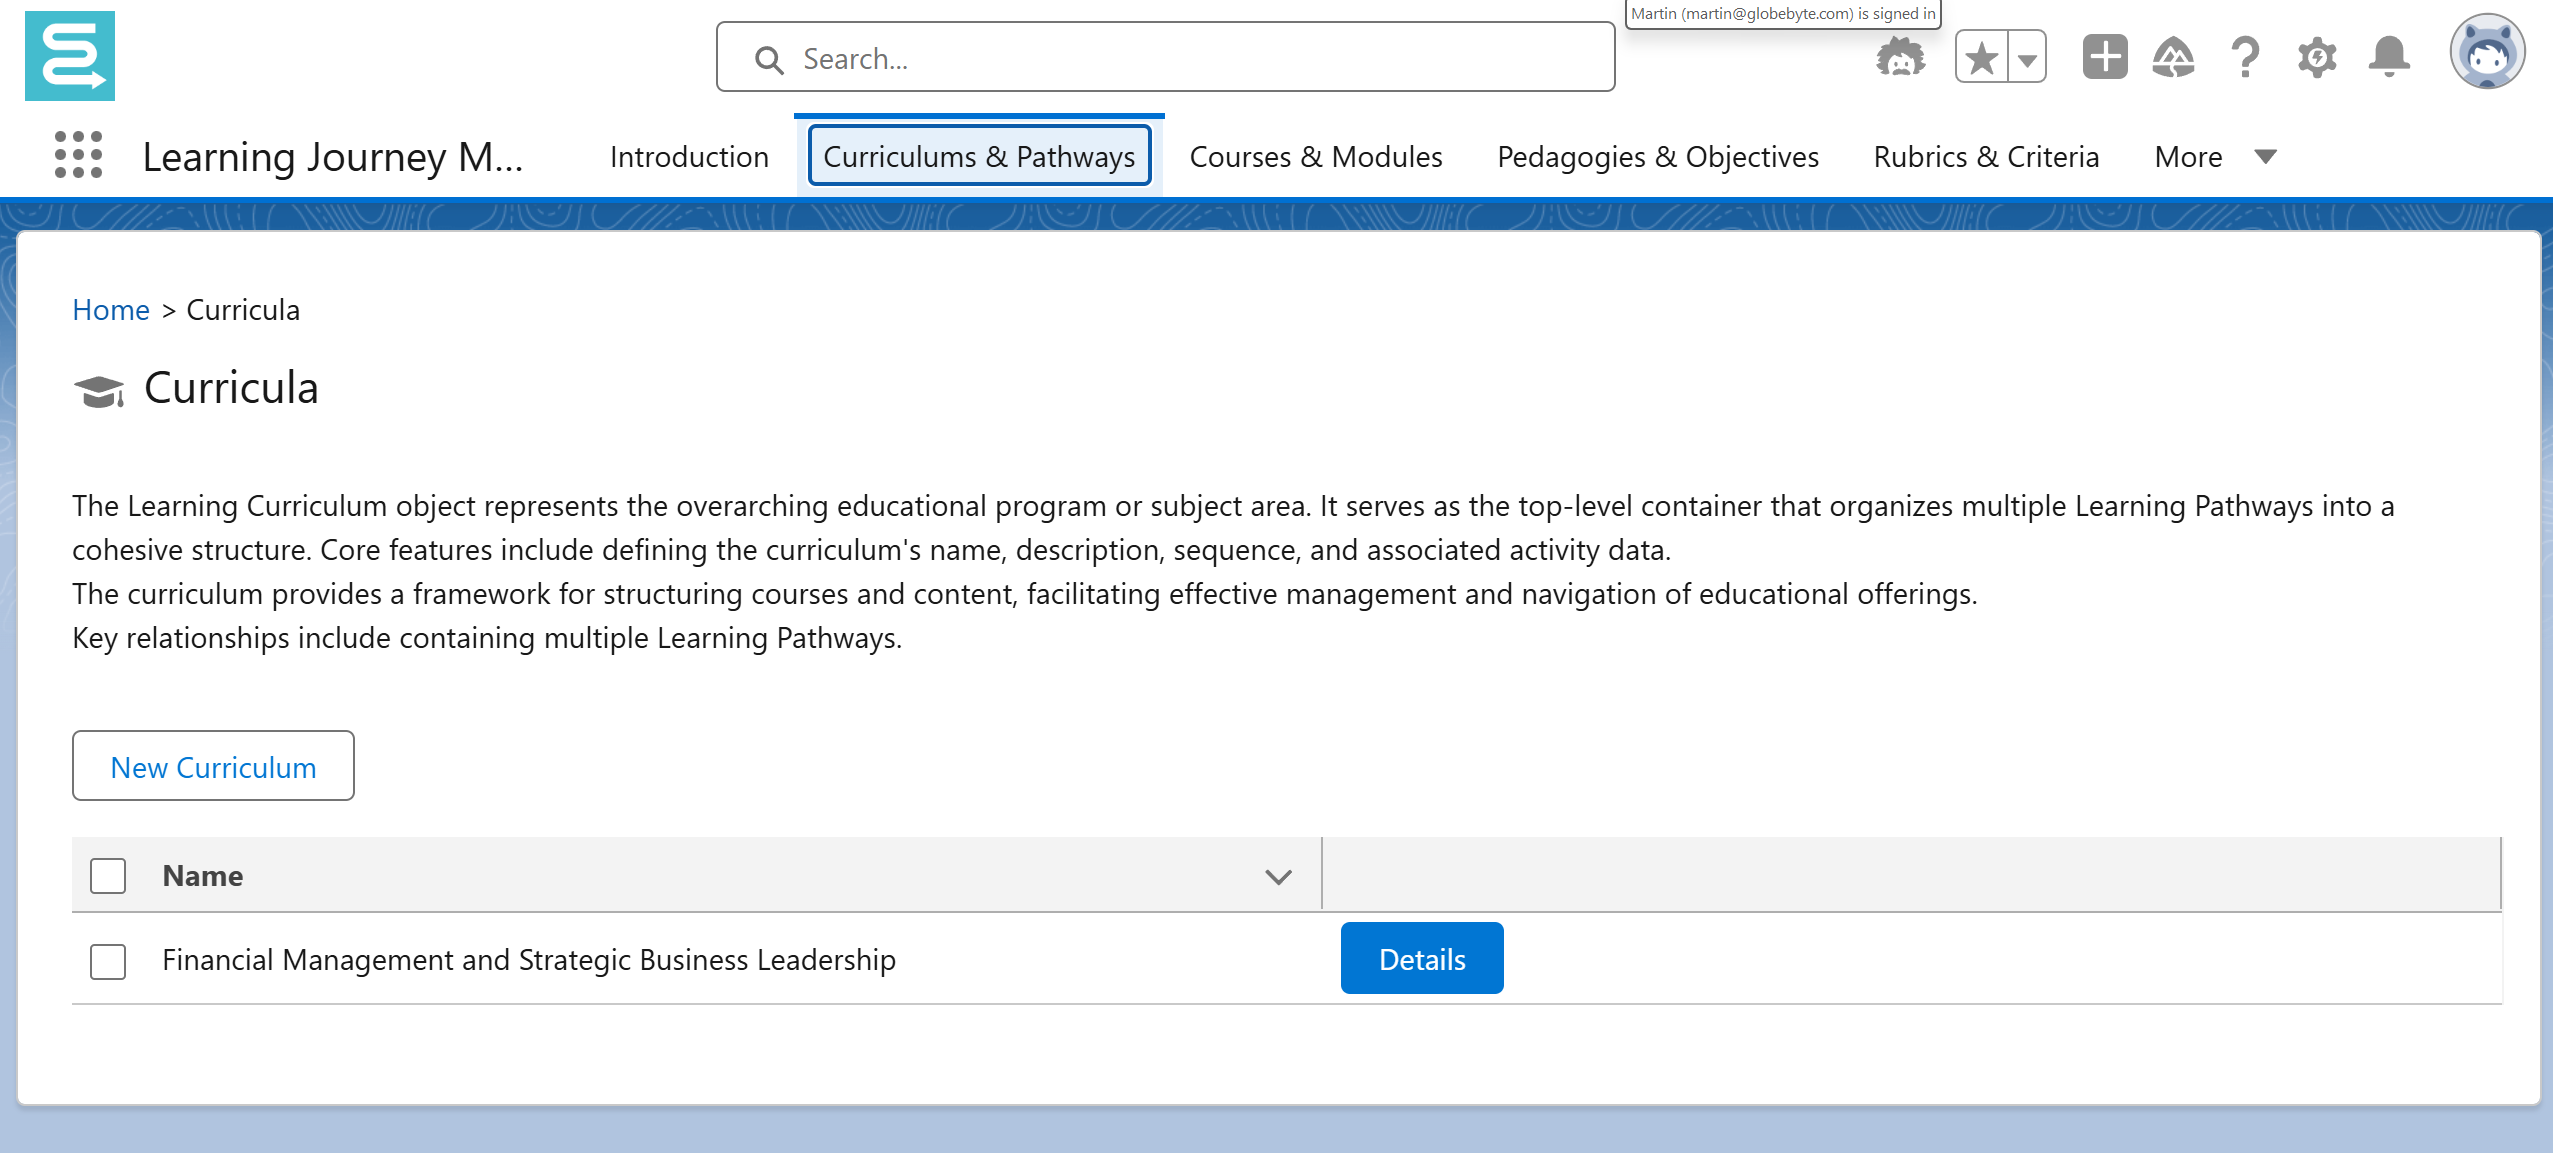This screenshot has width=2553, height=1153.
Task: Open the Setup gear icon
Action: (x=2316, y=57)
